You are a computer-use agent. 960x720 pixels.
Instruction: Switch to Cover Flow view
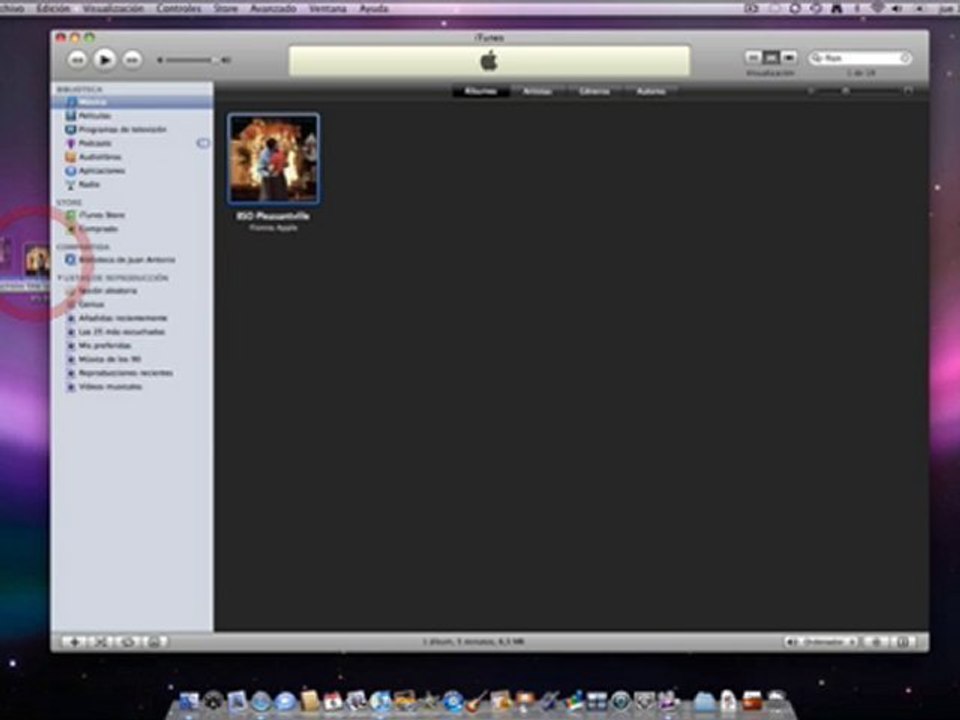tap(789, 58)
